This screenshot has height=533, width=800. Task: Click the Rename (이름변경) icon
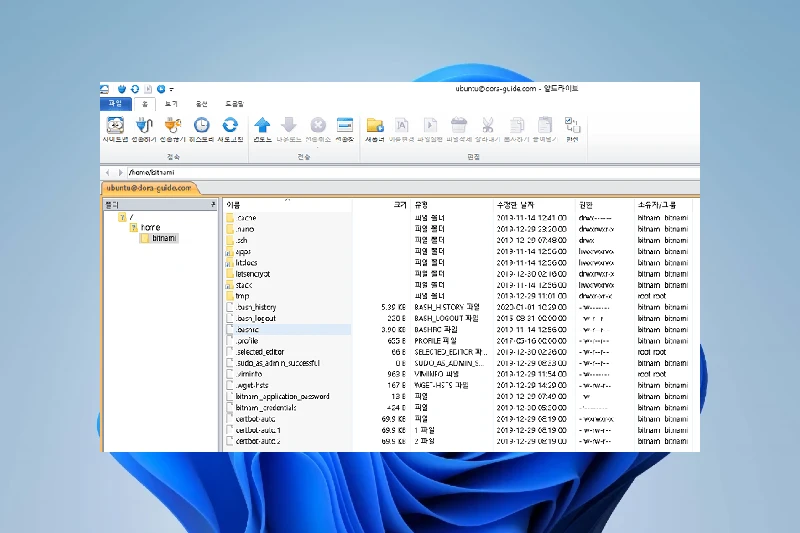pyautogui.click(x=402, y=129)
